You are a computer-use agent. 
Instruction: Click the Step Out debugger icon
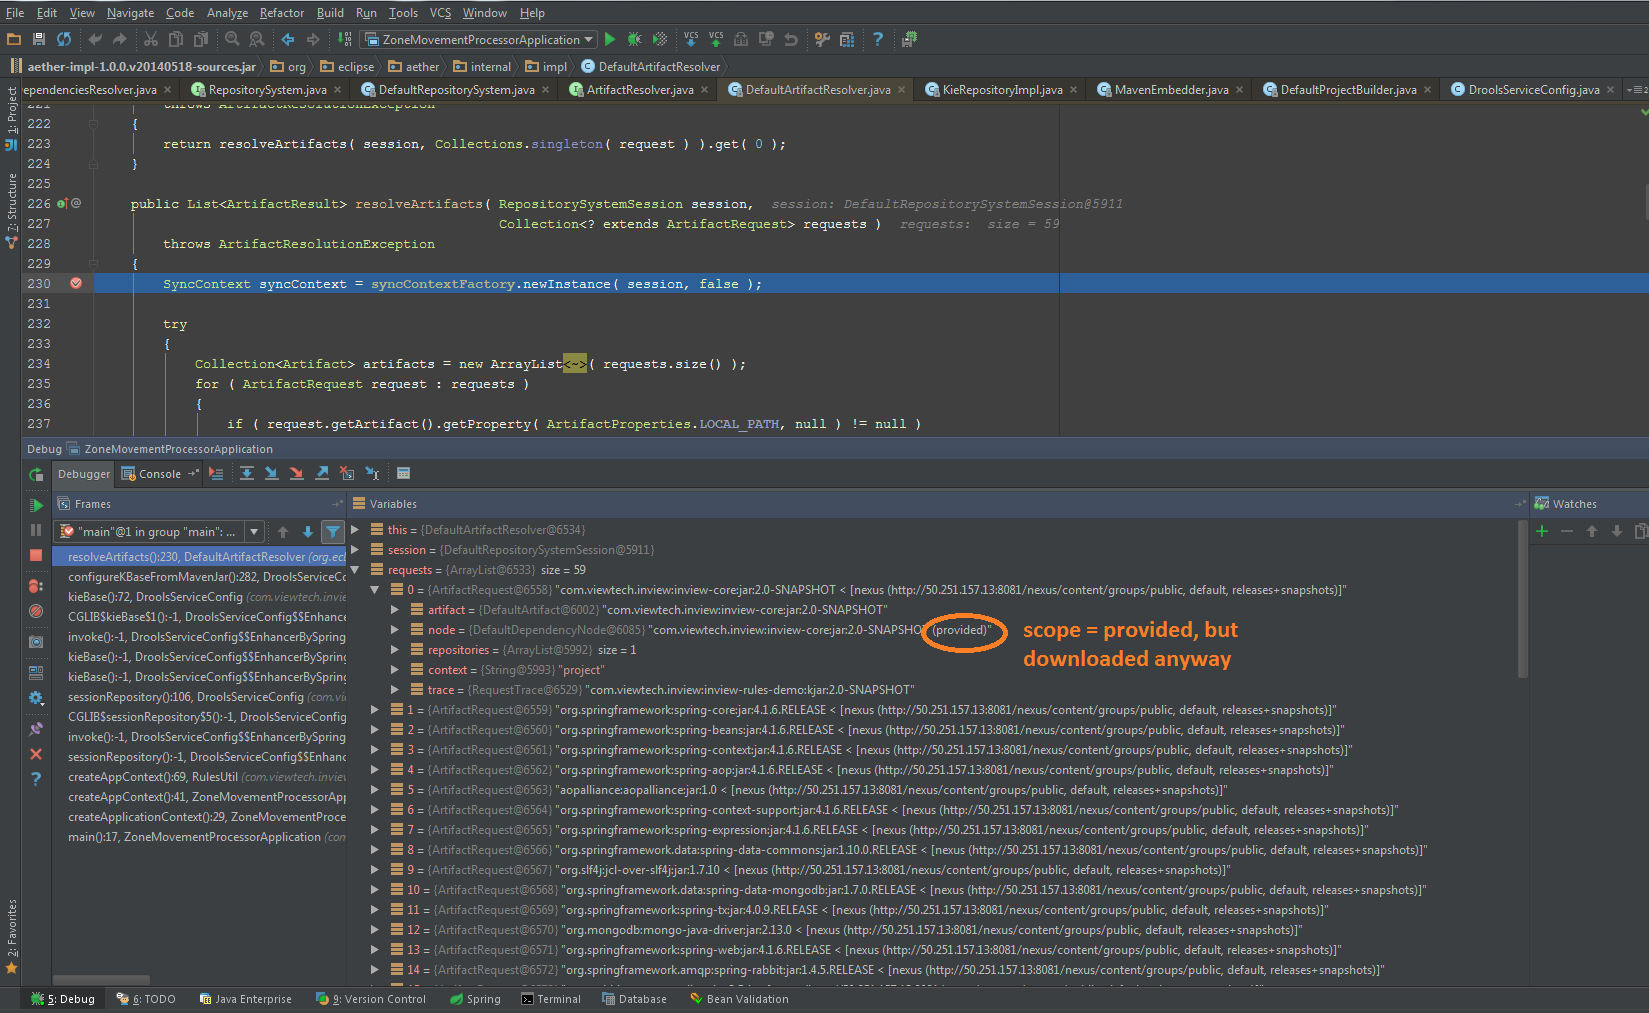coord(321,474)
